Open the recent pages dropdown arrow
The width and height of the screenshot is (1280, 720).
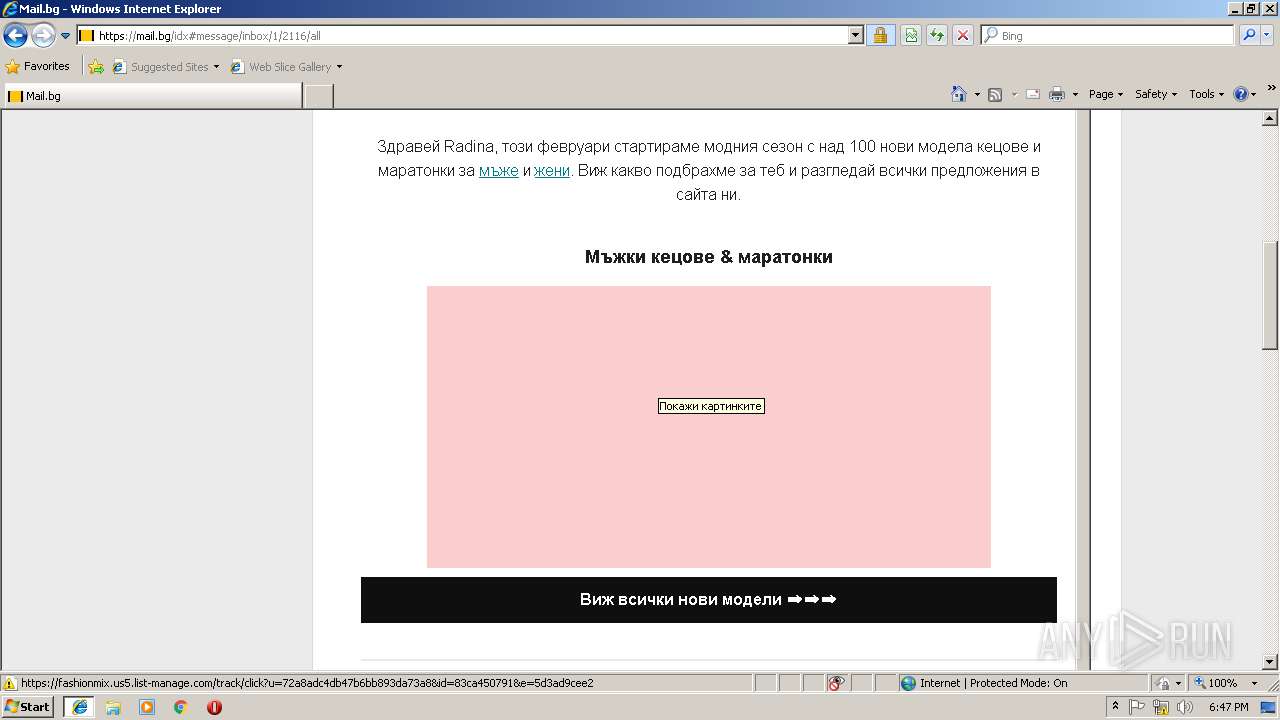[65, 36]
